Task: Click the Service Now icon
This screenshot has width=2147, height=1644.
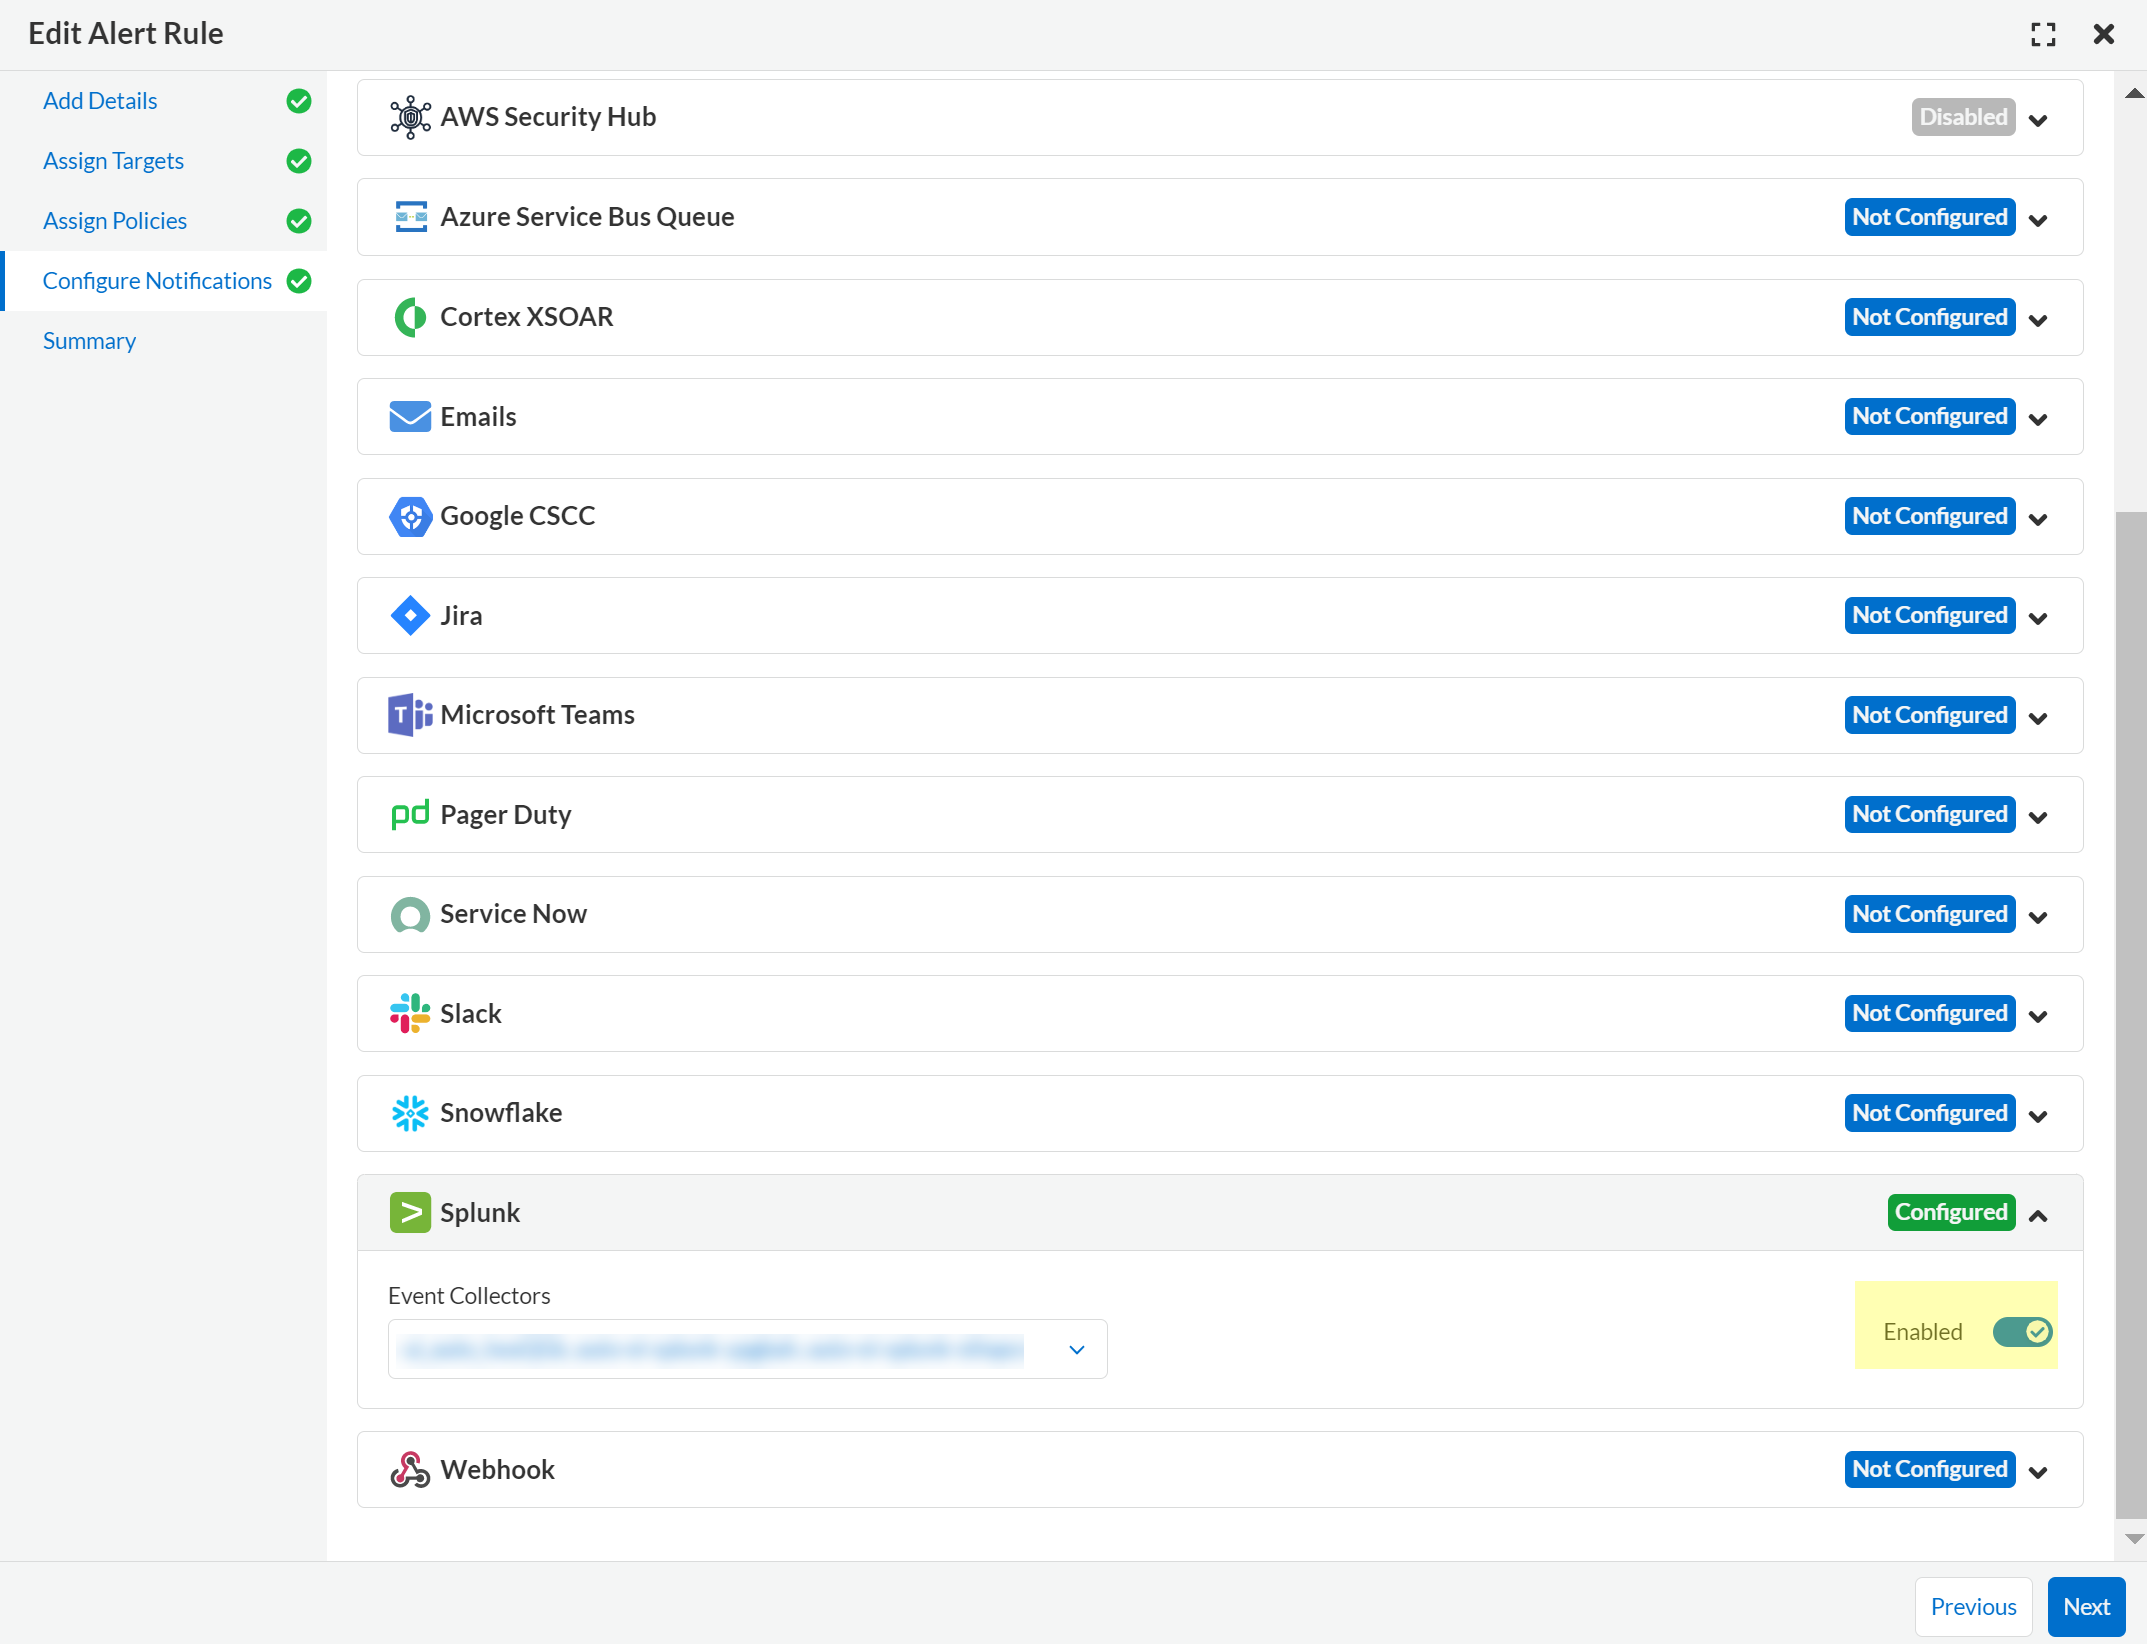Action: click(x=410, y=914)
